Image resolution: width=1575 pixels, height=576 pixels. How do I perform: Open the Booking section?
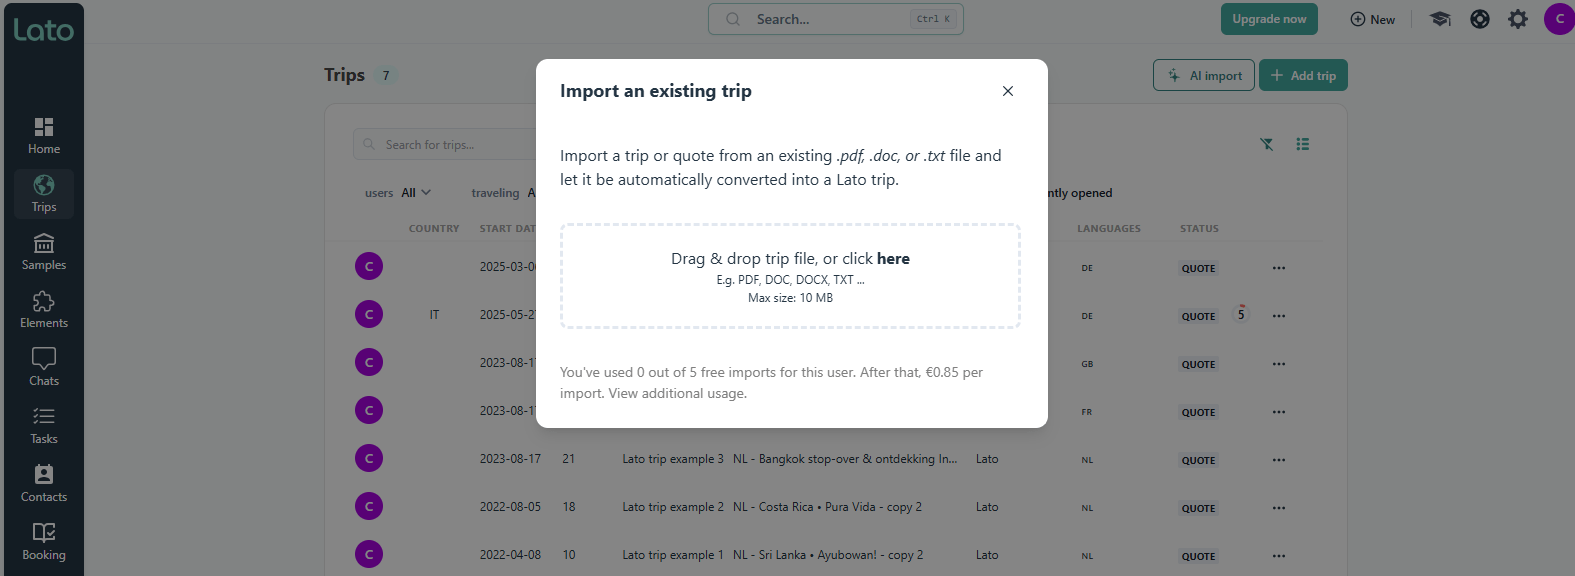pos(44,542)
